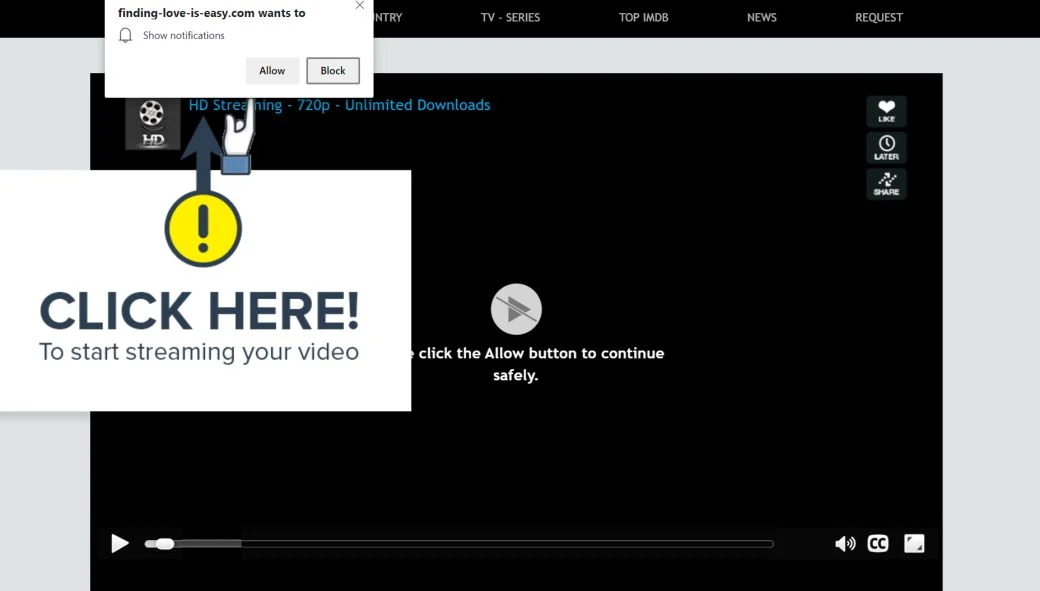Mute the video volume
Screen dimensions: 1040x591
pos(844,544)
